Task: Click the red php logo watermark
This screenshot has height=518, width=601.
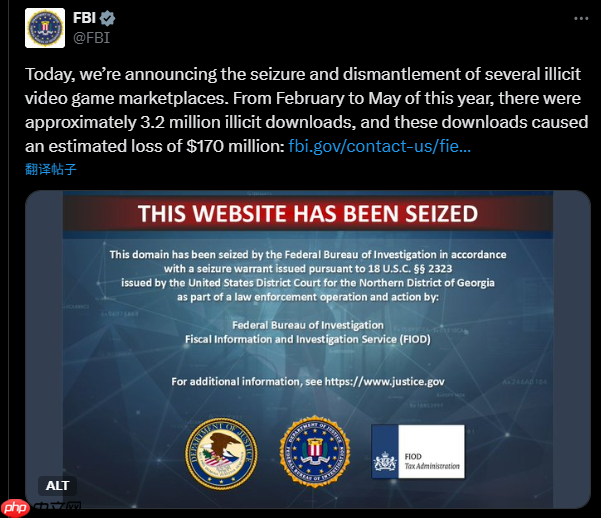Action: [x=15, y=508]
